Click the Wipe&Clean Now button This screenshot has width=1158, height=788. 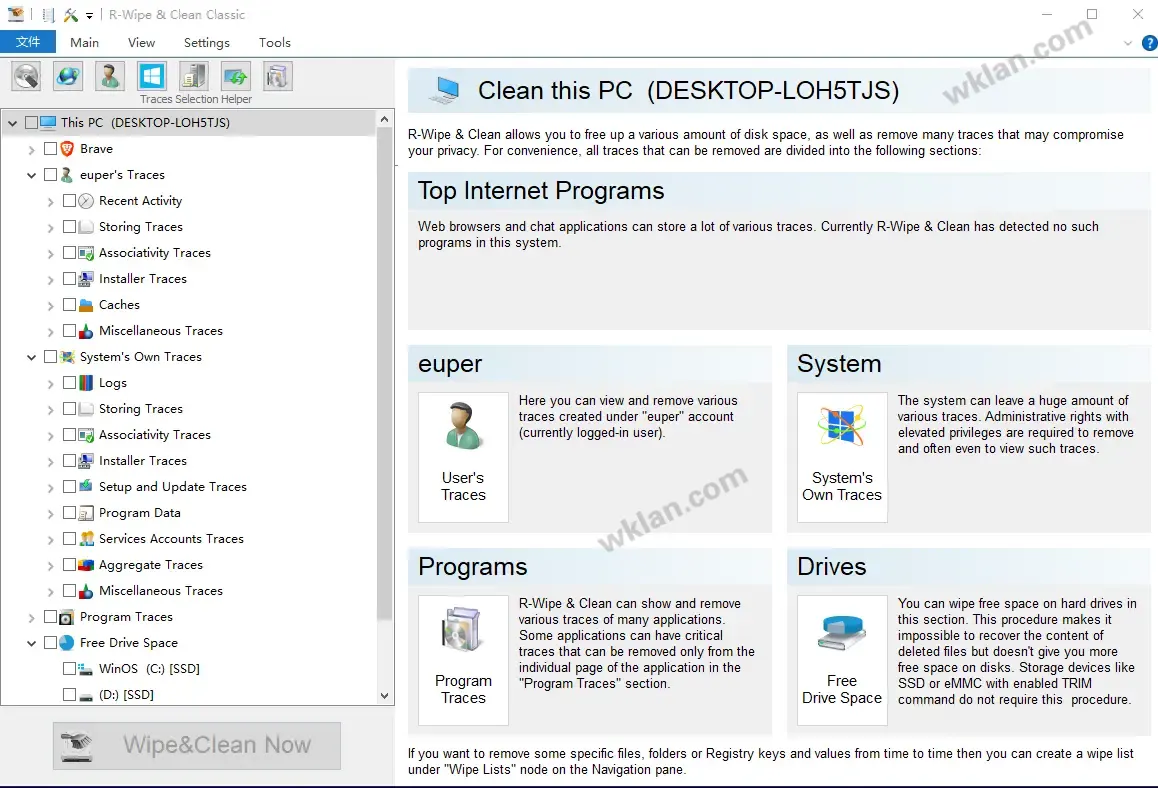coord(196,745)
